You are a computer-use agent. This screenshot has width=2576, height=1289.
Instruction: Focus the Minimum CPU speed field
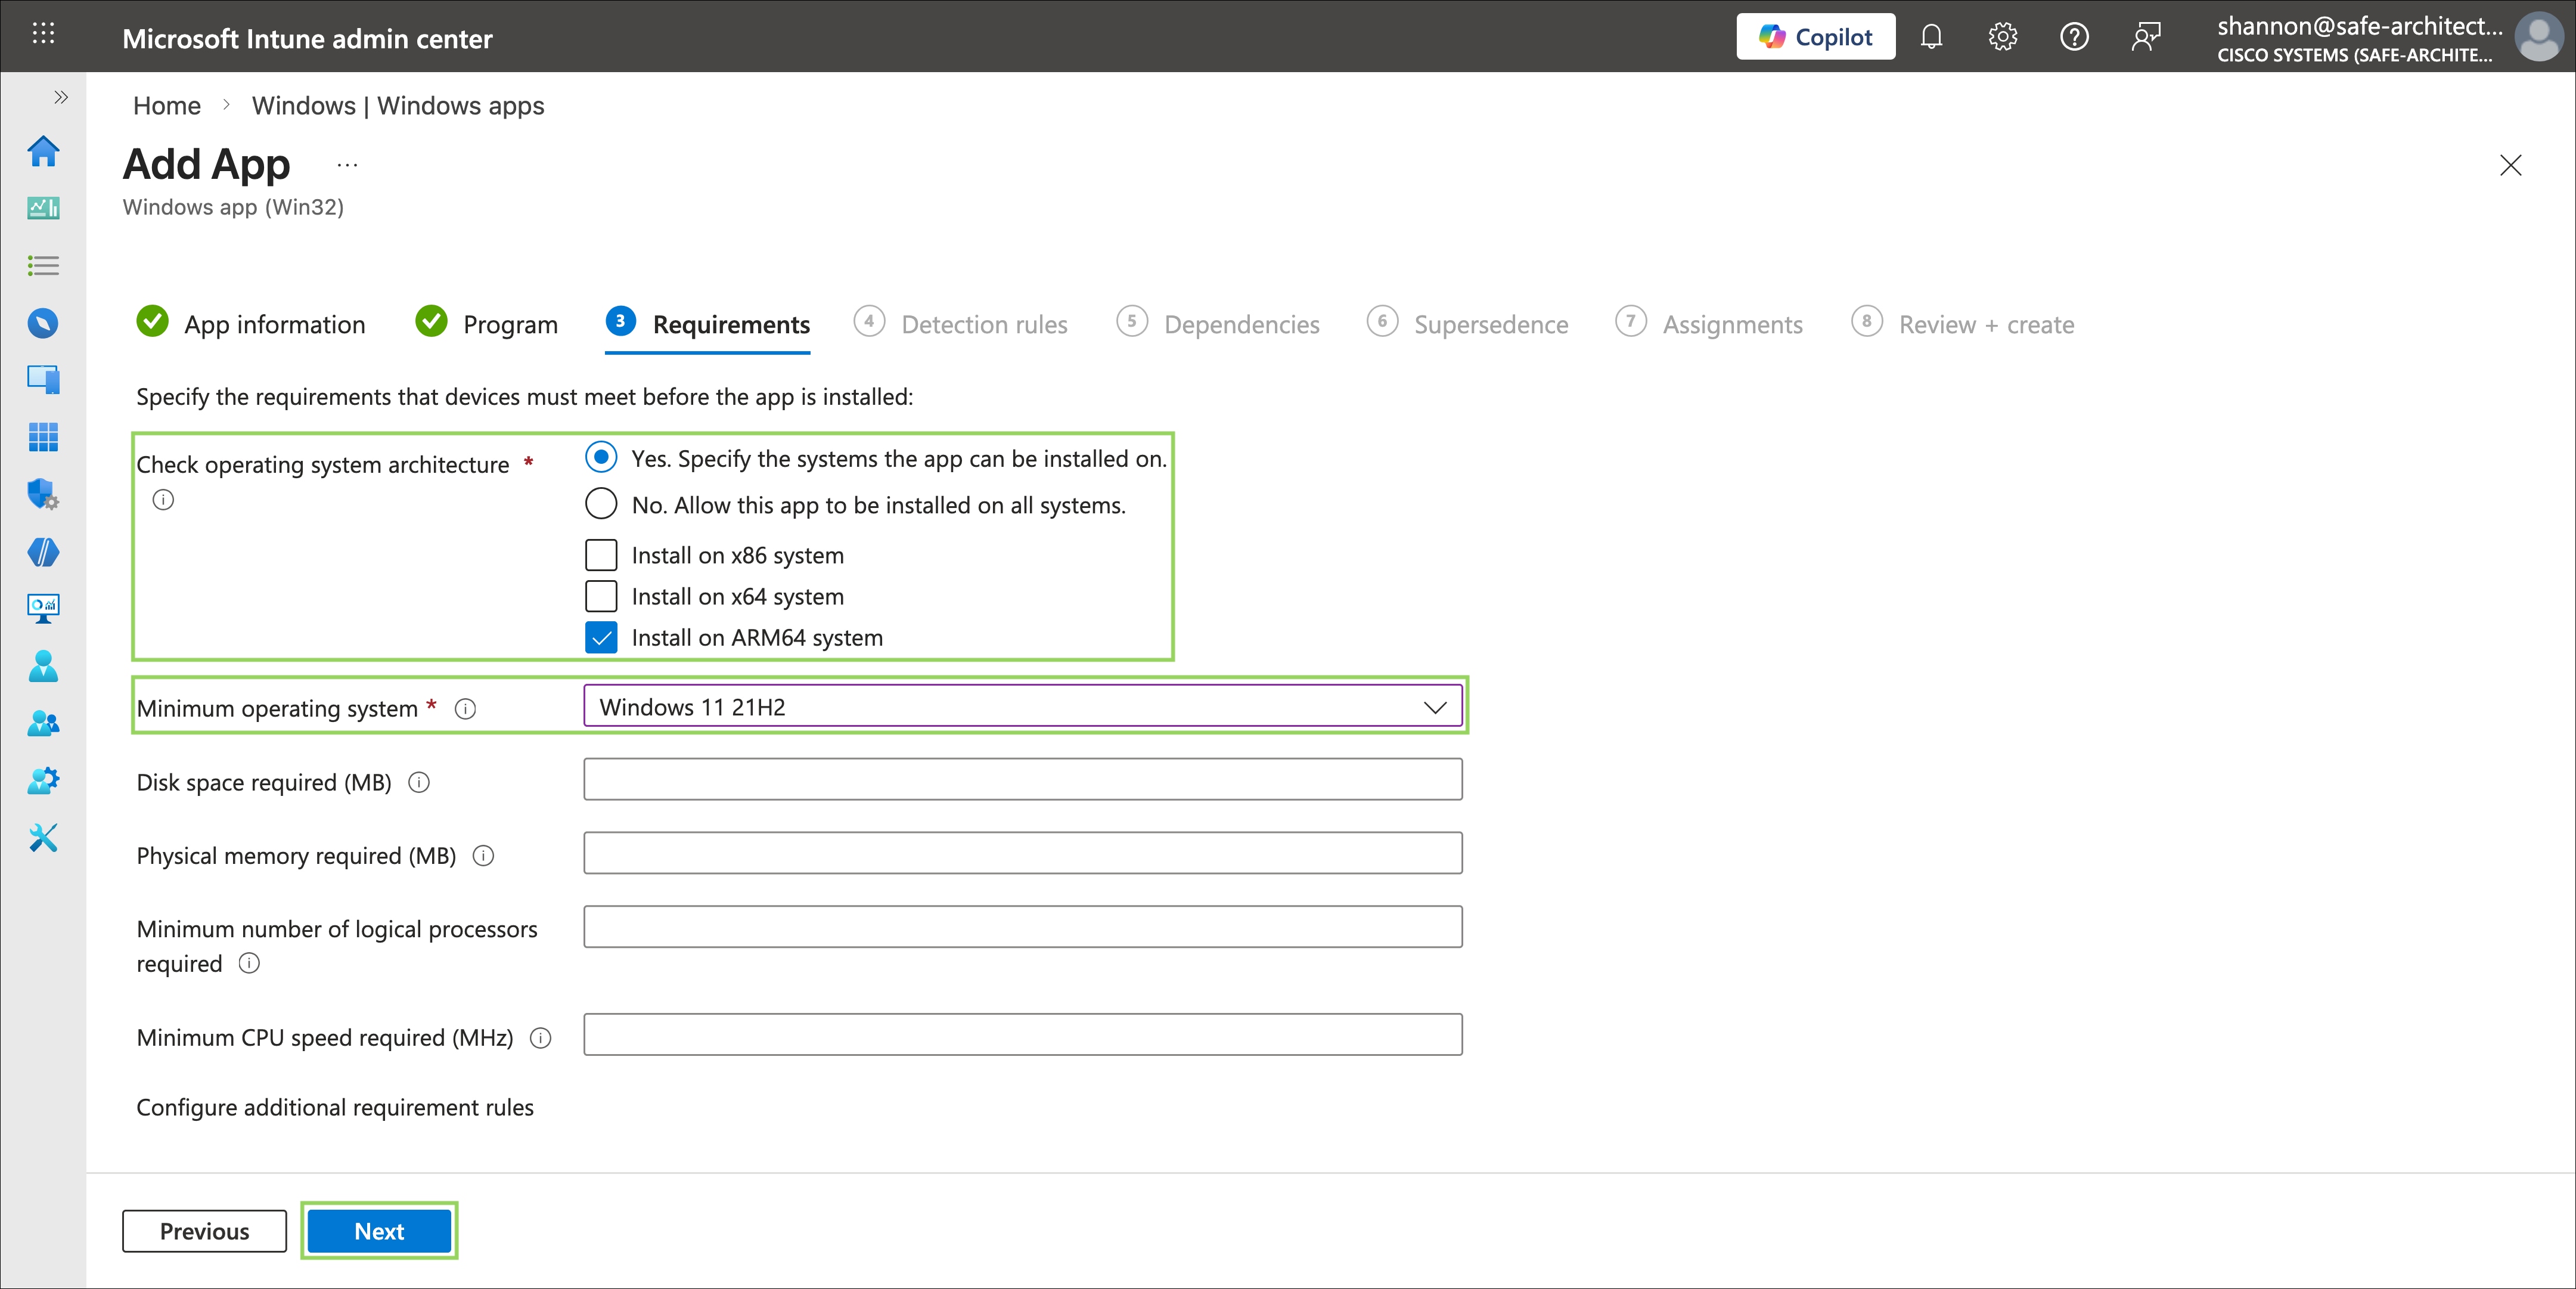click(1022, 1035)
